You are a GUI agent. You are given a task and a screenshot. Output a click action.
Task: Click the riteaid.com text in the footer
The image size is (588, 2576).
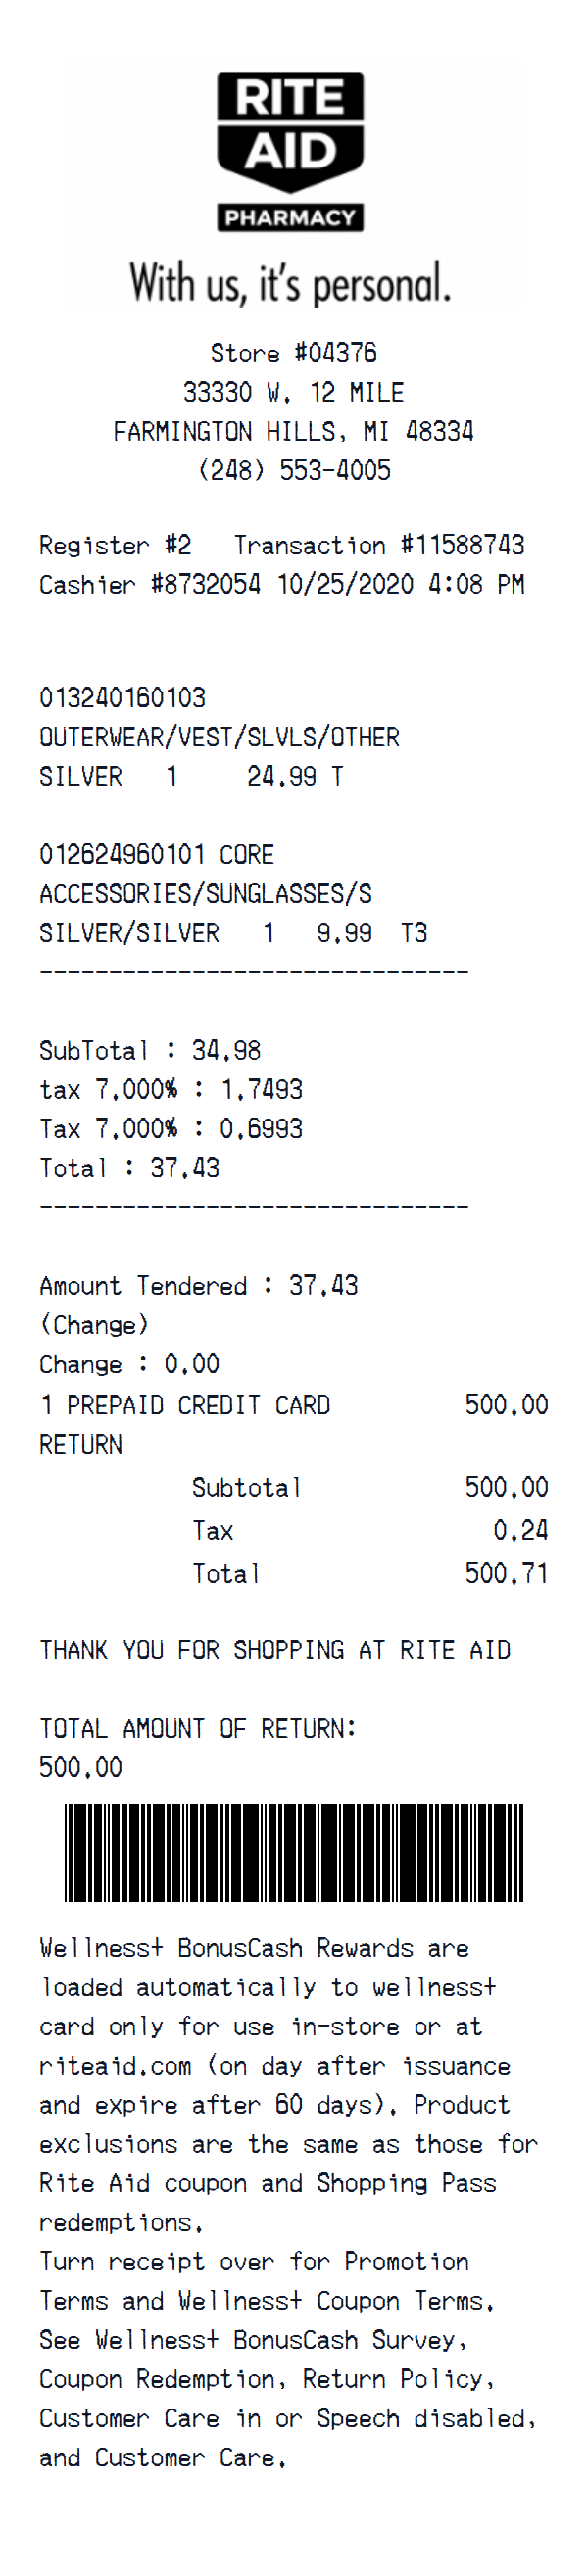pos(116,2065)
